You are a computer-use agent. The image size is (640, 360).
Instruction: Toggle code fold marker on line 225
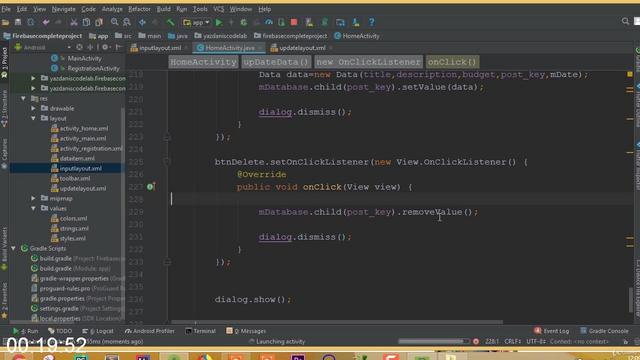167,162
